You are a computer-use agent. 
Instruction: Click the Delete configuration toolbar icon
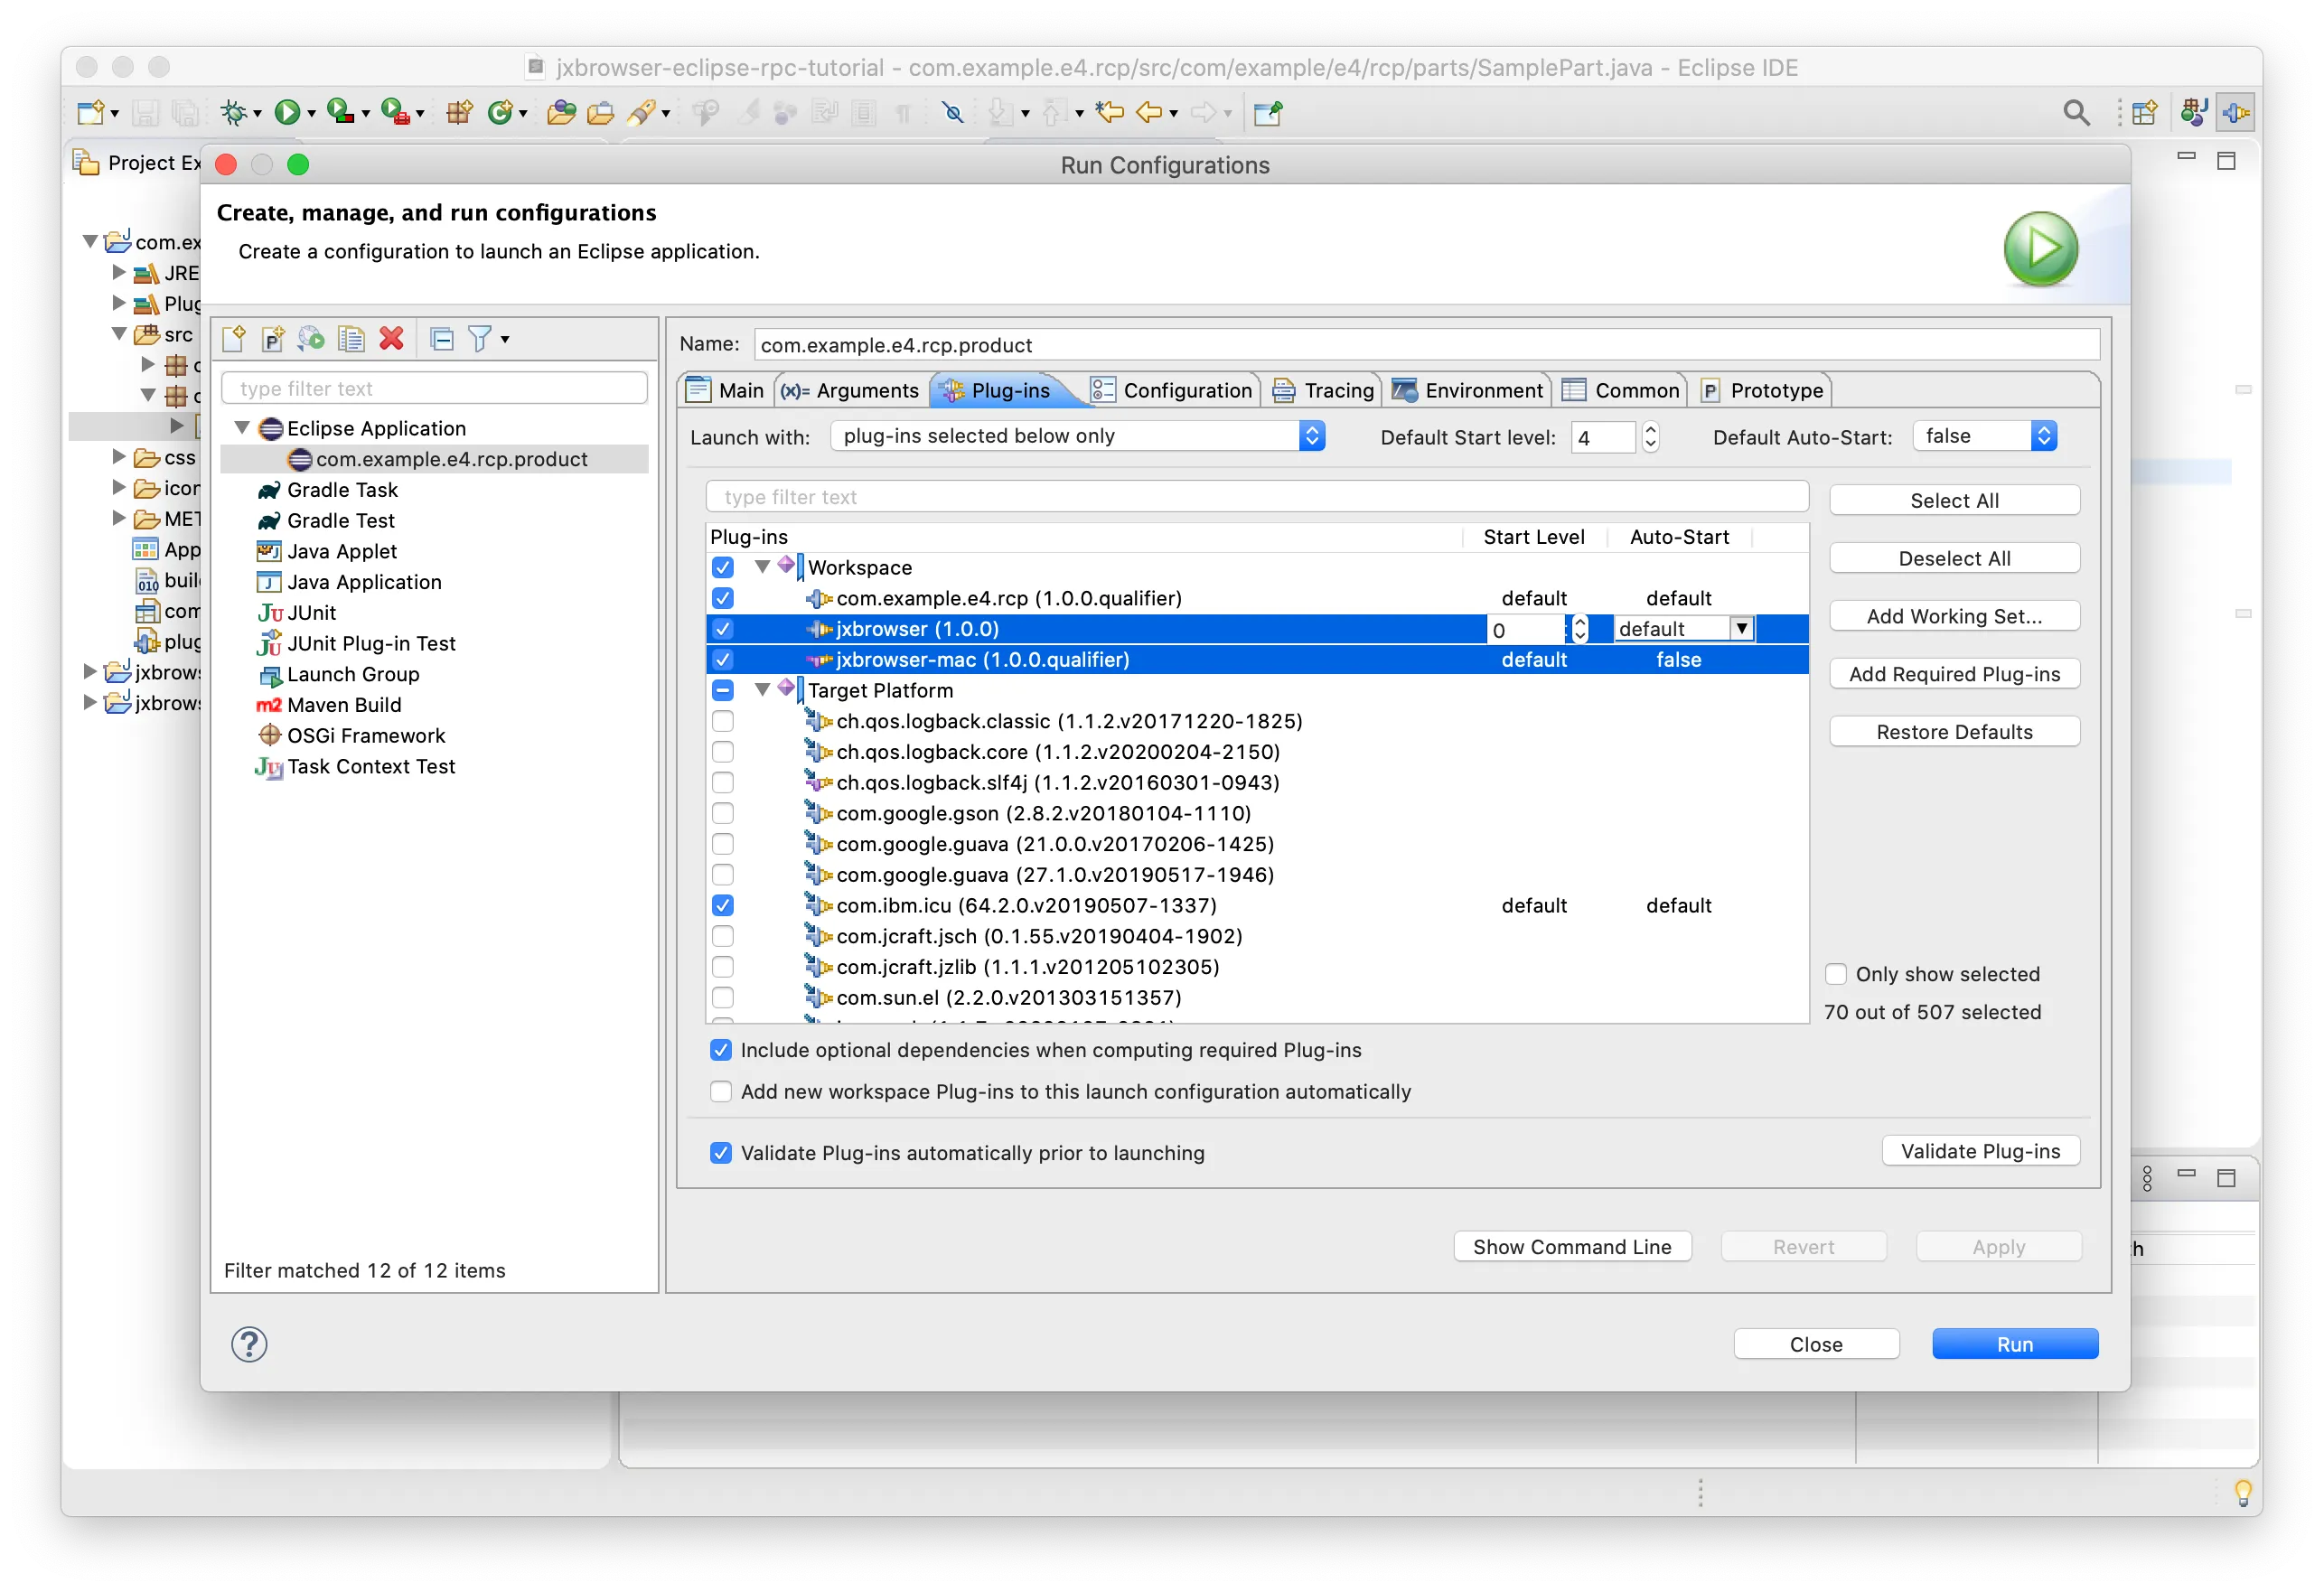392,339
